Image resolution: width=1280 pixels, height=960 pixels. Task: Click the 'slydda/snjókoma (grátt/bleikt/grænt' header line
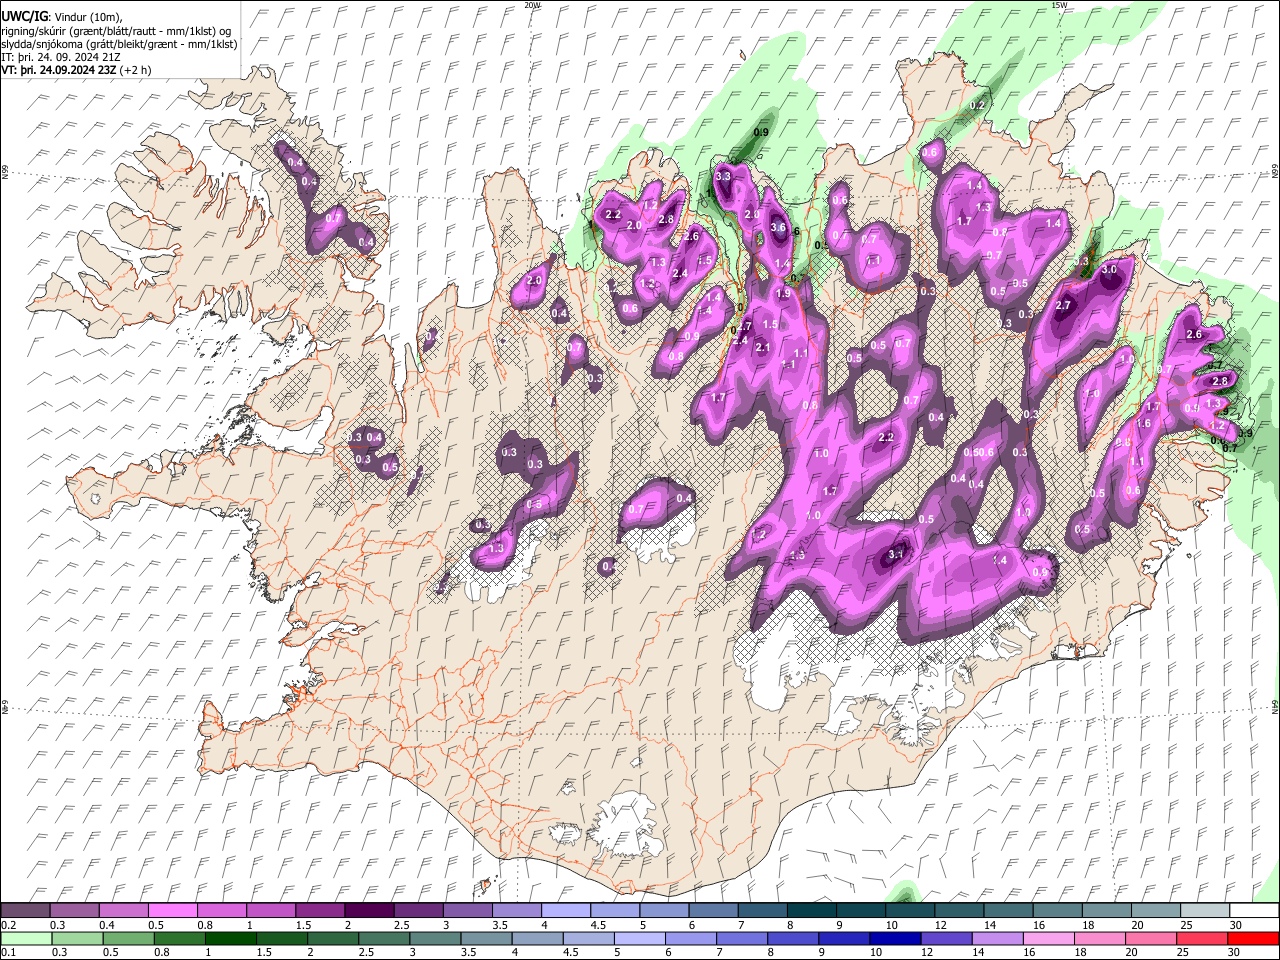119,44
